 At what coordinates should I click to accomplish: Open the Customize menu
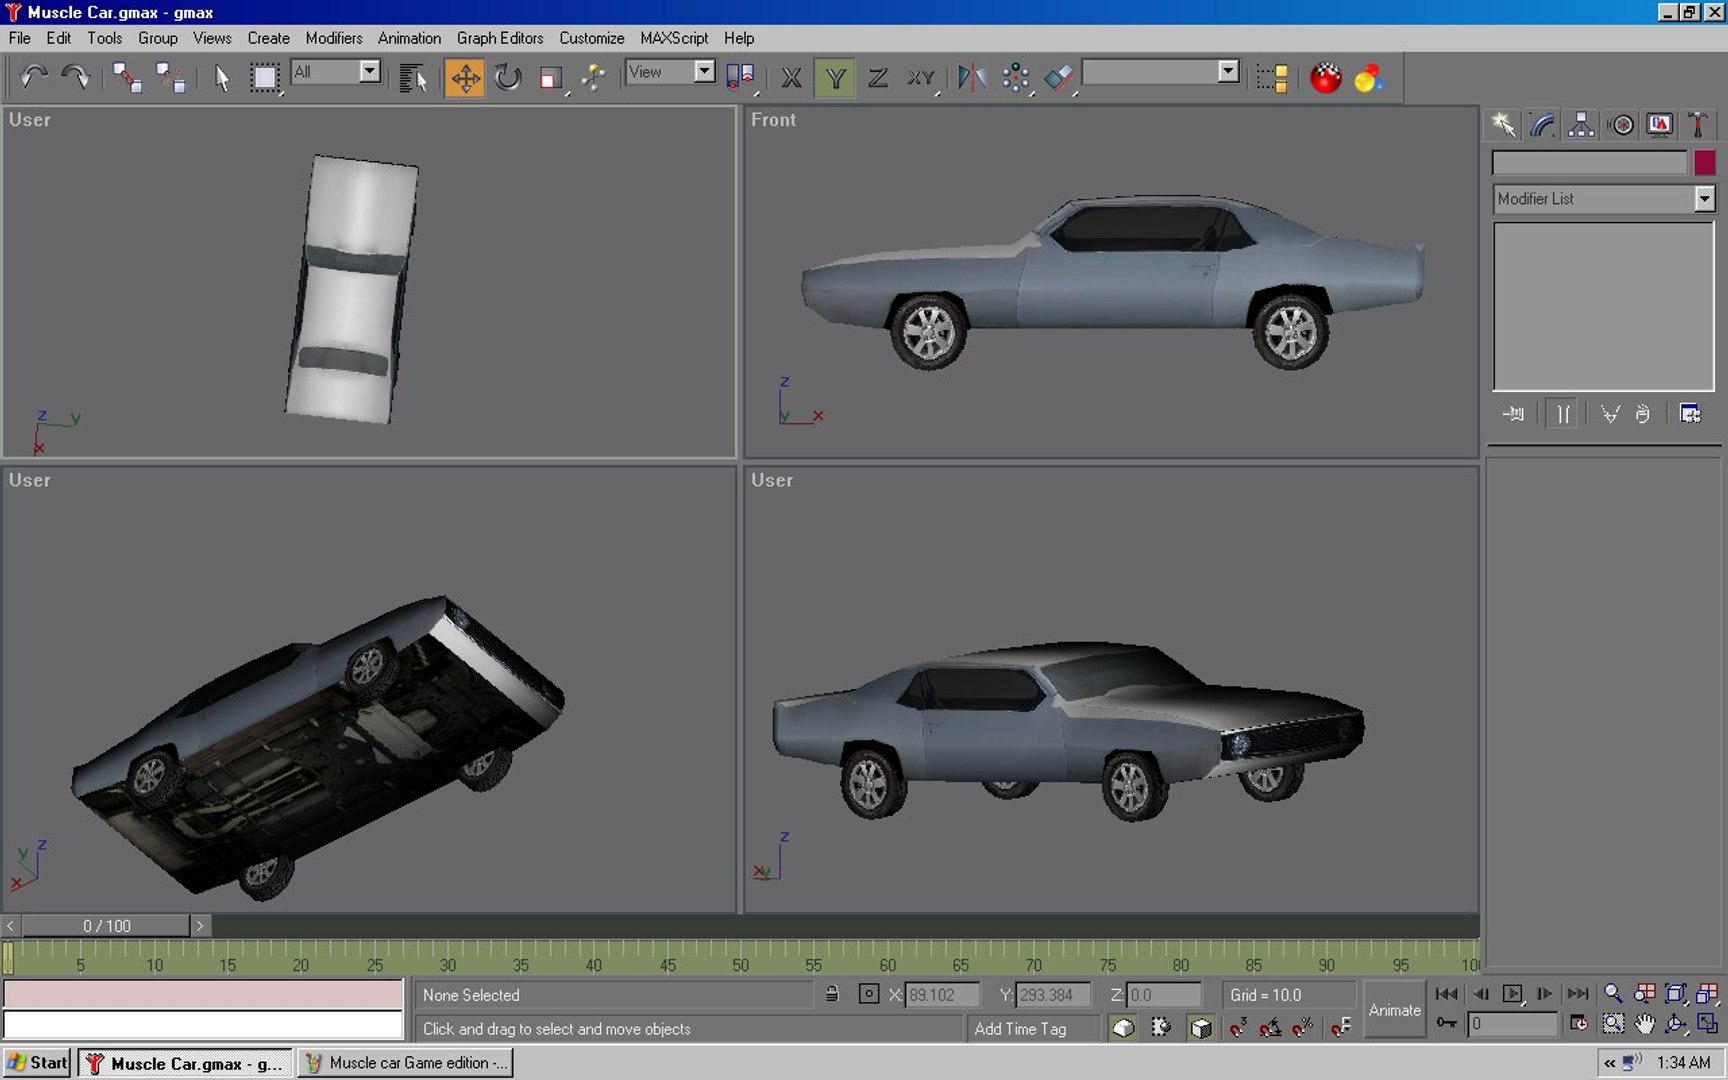click(592, 38)
